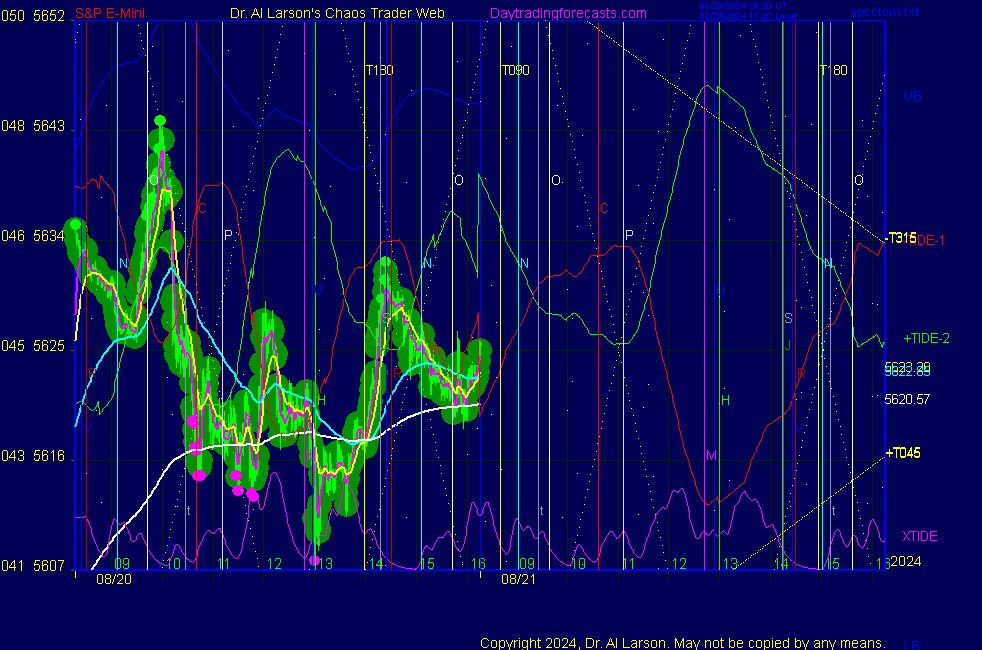This screenshot has height=650, width=982.
Task: Click the Dr. Al Larson's Chaos Trader Web heading
Action: pos(337,13)
